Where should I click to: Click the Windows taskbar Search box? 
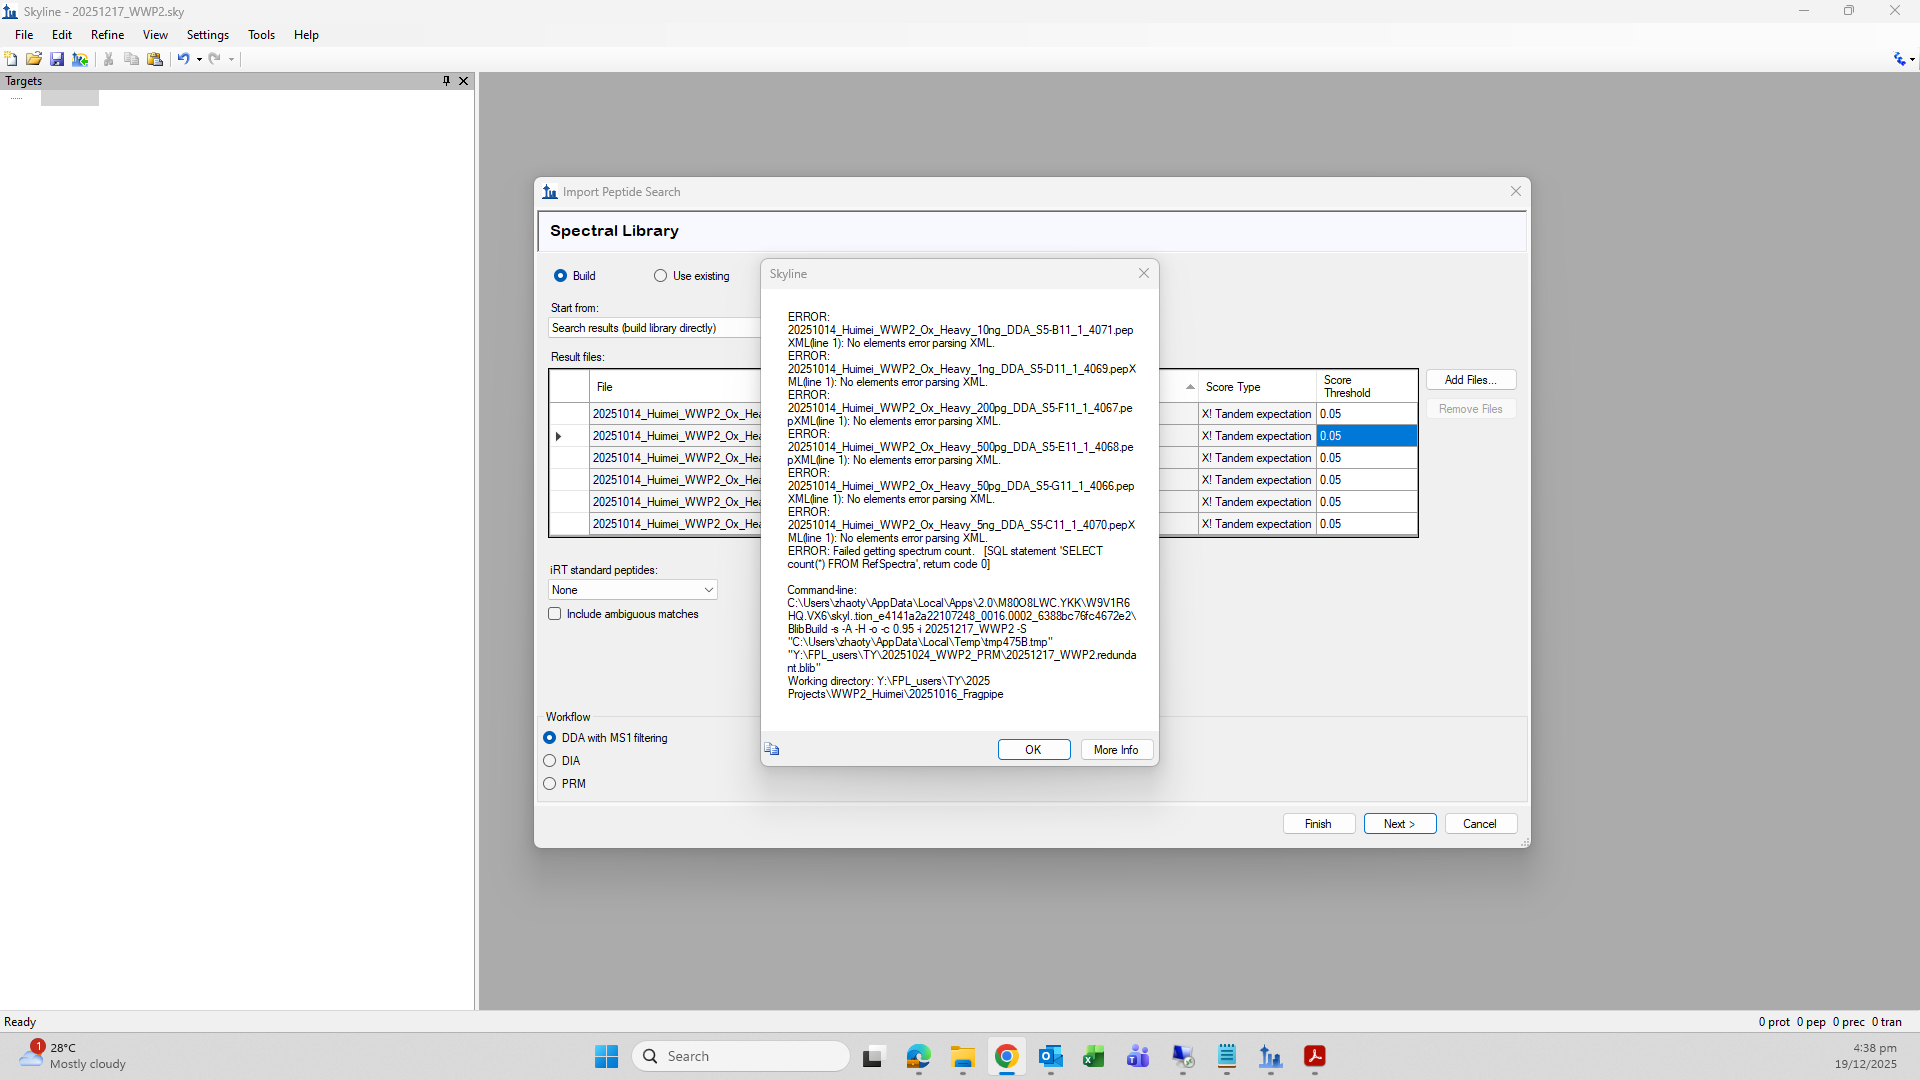pos(741,1056)
